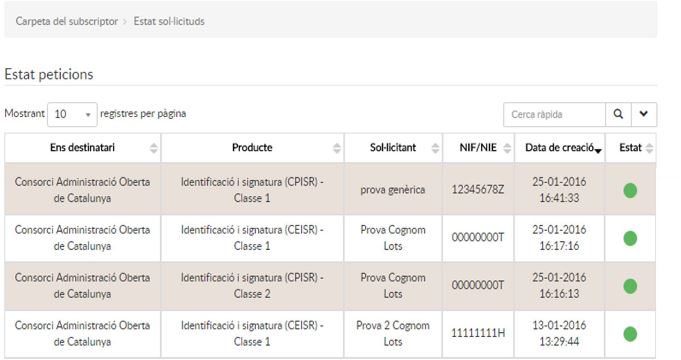Screen dimensions: 681x360
Task: Toggle Data de creació sort arrow
Action: (x=598, y=151)
